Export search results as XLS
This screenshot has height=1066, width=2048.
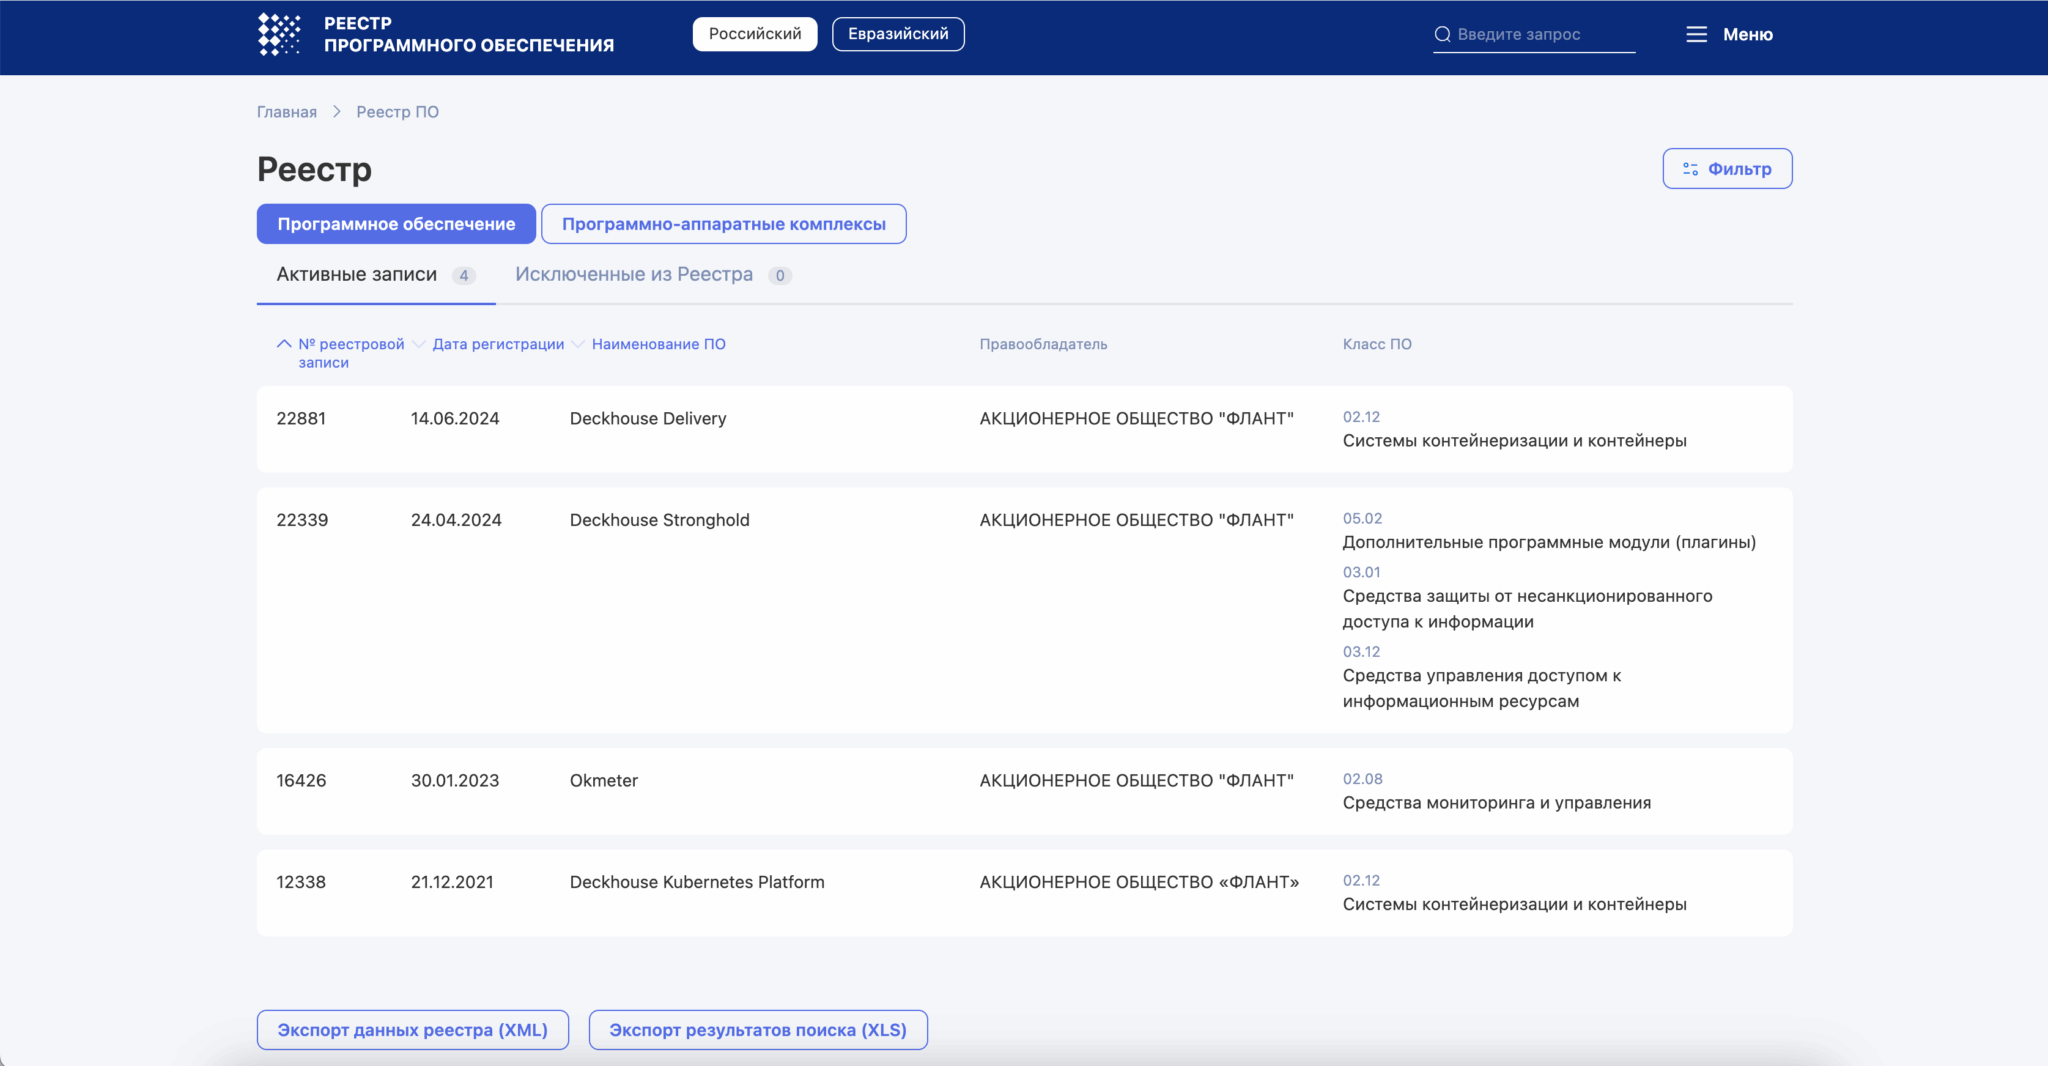(757, 1030)
